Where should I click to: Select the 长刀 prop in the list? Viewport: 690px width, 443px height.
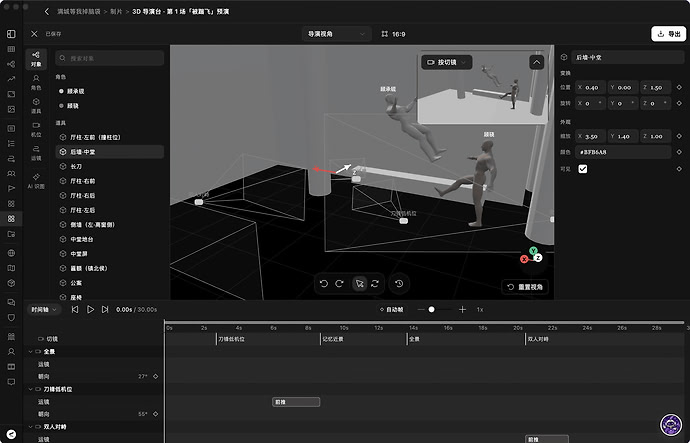[110, 166]
